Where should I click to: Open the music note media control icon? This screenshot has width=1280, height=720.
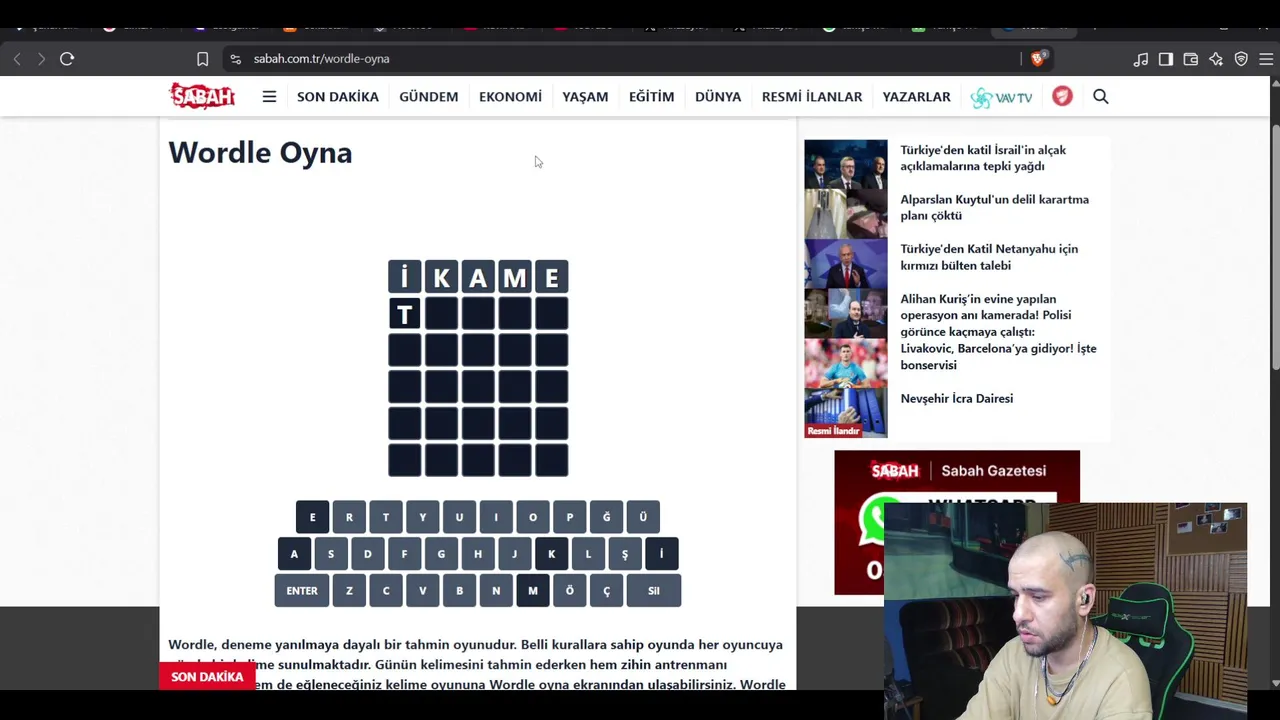coord(1141,59)
